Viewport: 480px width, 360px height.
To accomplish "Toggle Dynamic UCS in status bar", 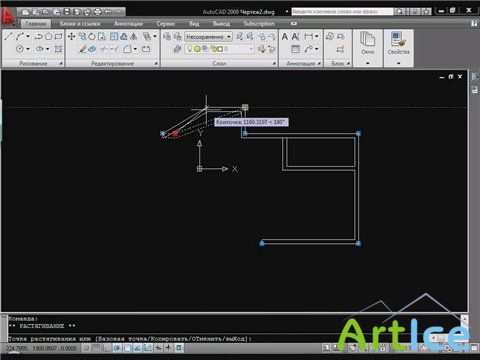I will [x=148, y=348].
